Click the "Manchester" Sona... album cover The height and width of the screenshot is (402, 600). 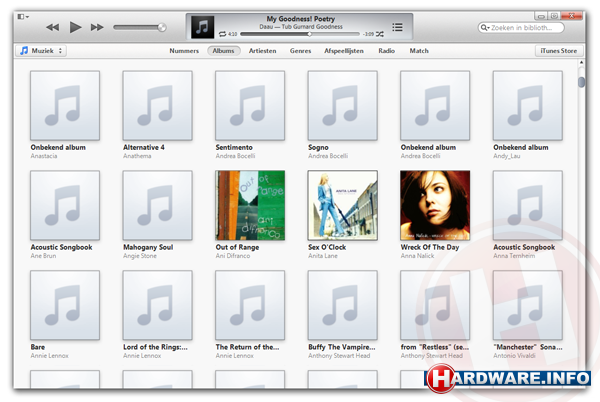tap(528, 305)
